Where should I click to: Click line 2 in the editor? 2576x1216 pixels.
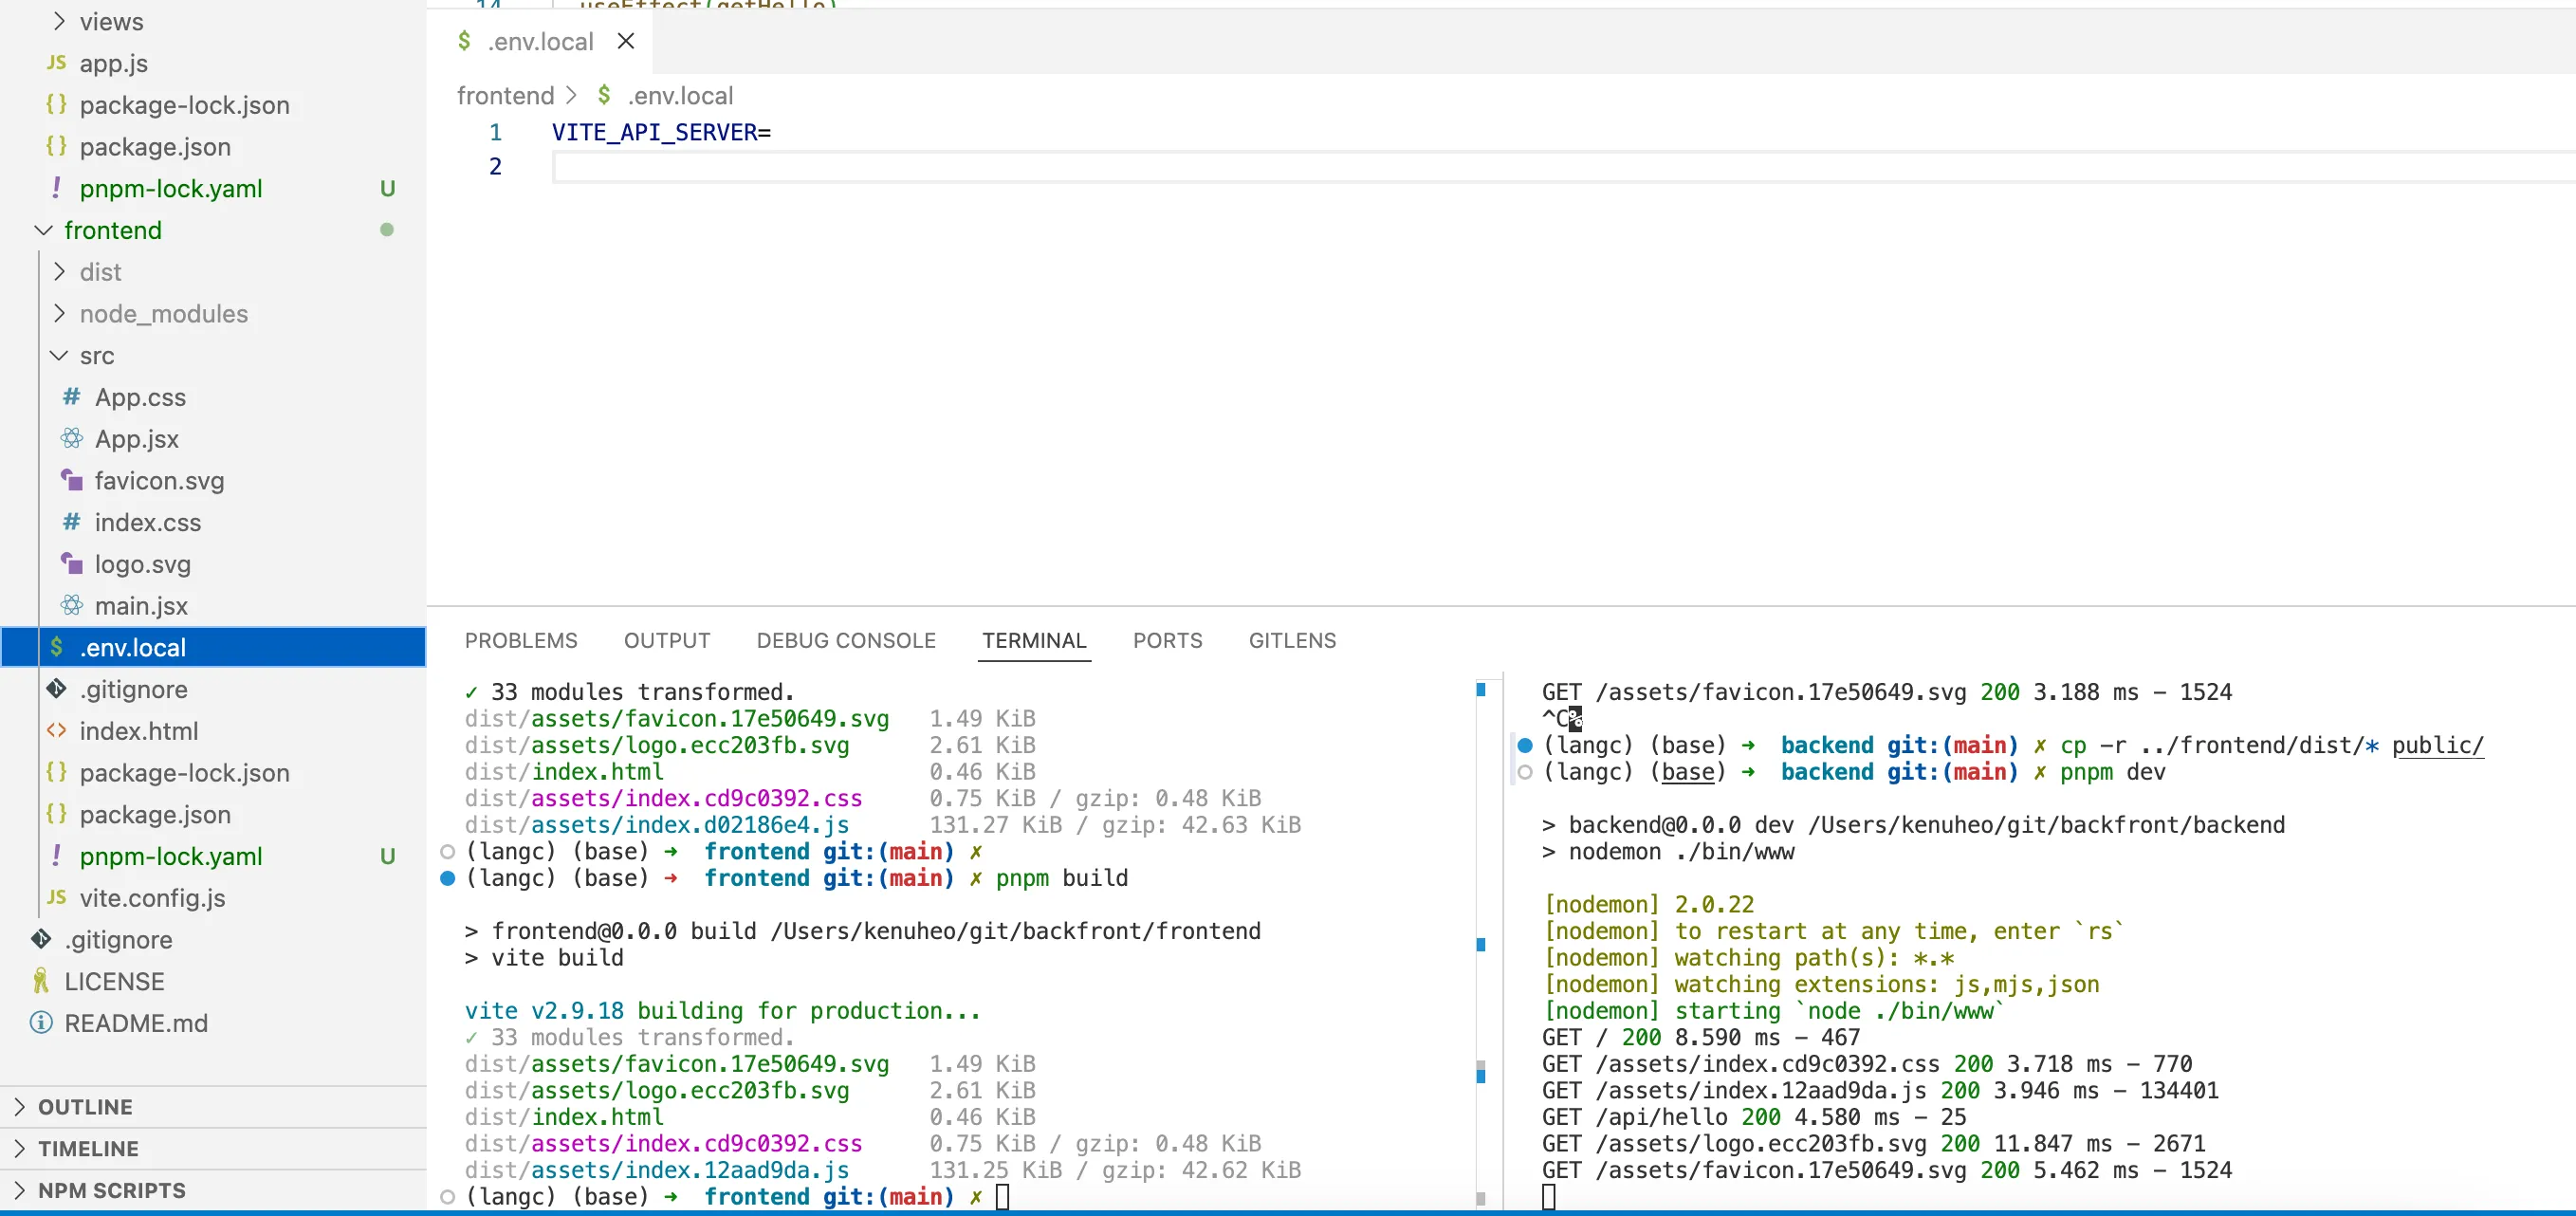point(1562,166)
